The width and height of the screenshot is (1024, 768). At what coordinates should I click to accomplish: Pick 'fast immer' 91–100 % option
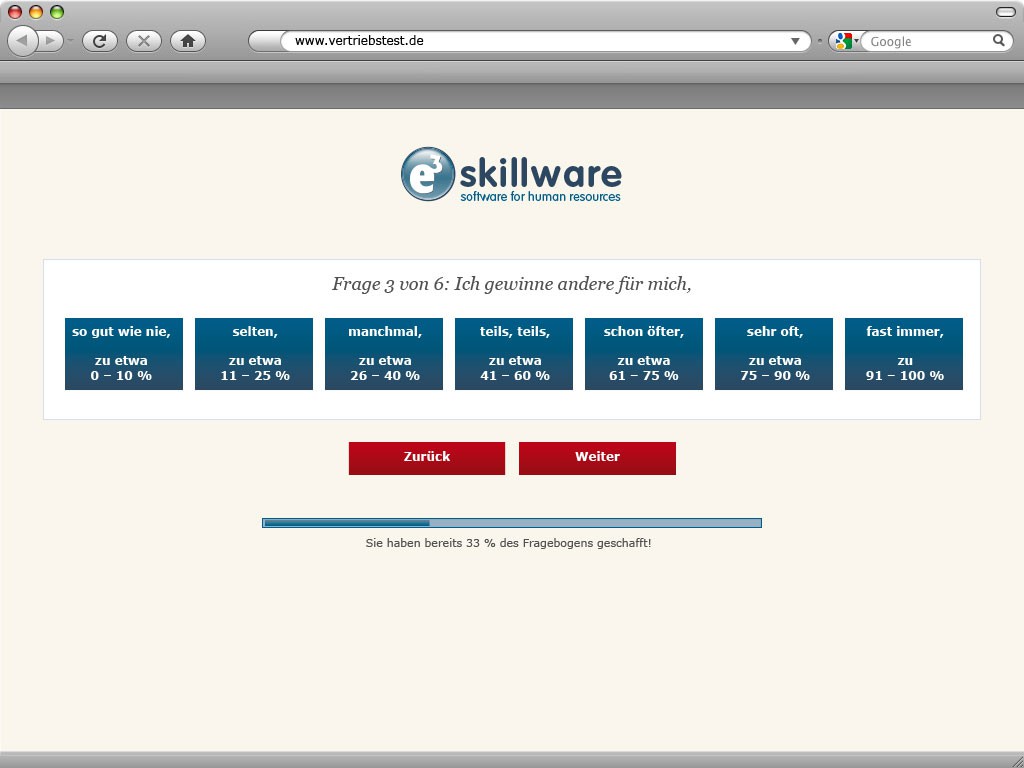904,354
